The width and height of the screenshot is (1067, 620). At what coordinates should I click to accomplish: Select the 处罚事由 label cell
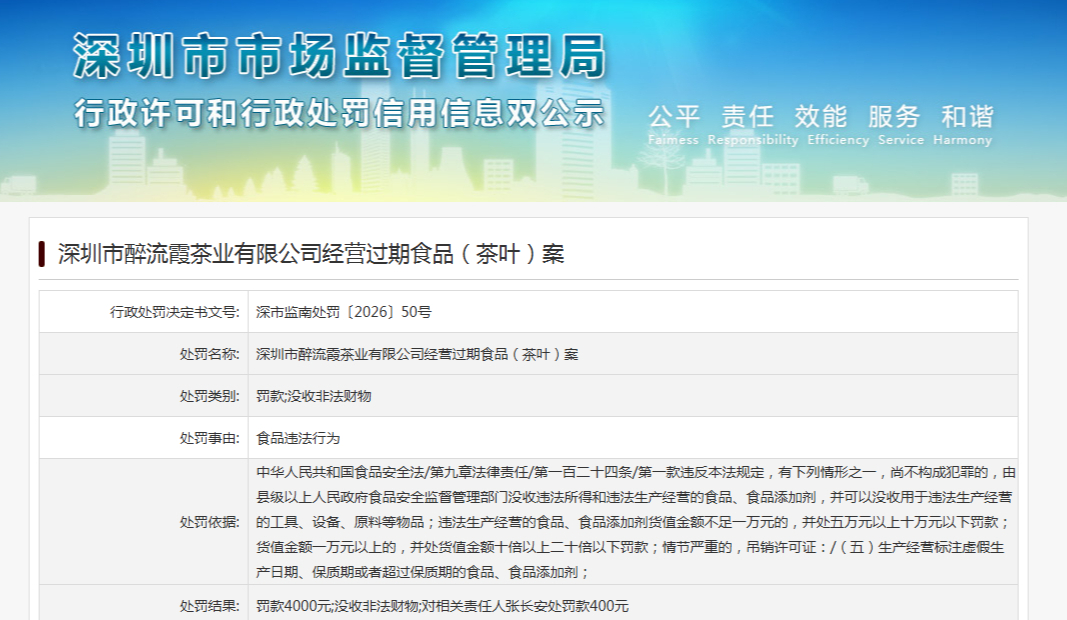point(144,438)
